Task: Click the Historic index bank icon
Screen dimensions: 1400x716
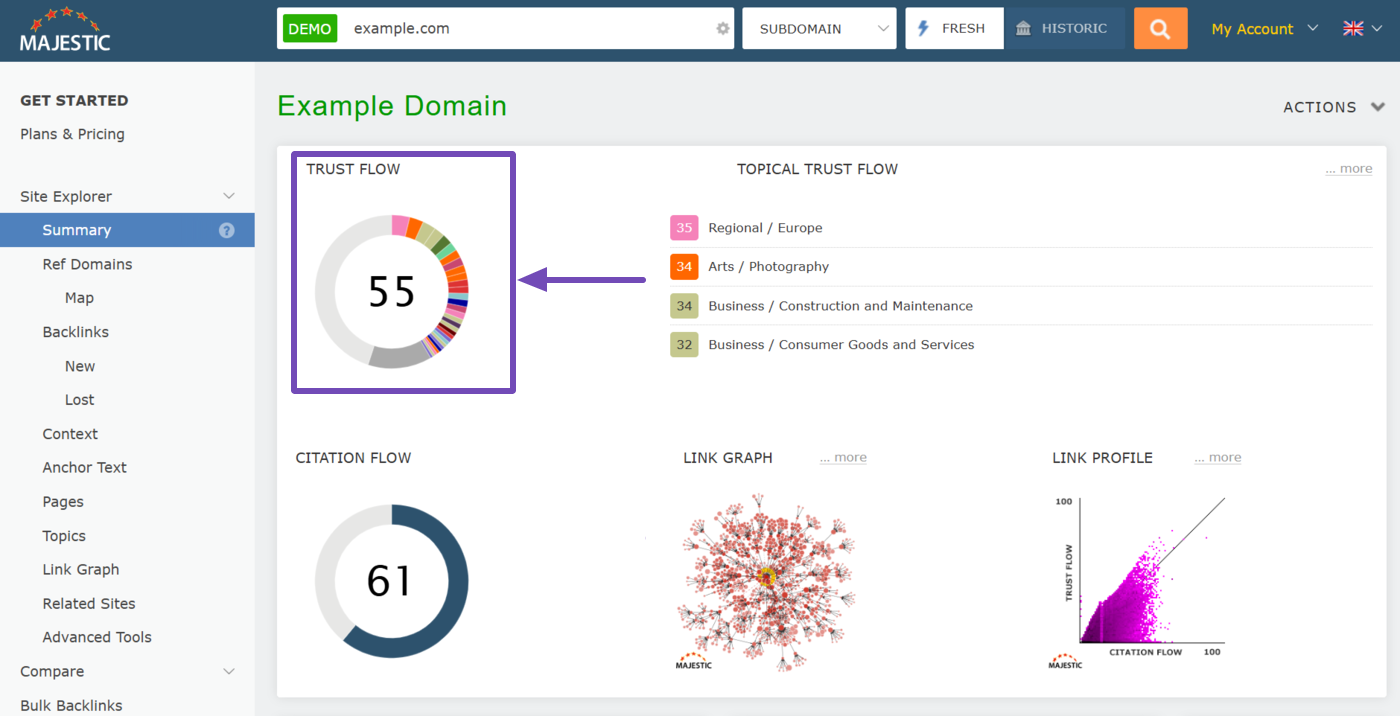Action: pos(1023,29)
